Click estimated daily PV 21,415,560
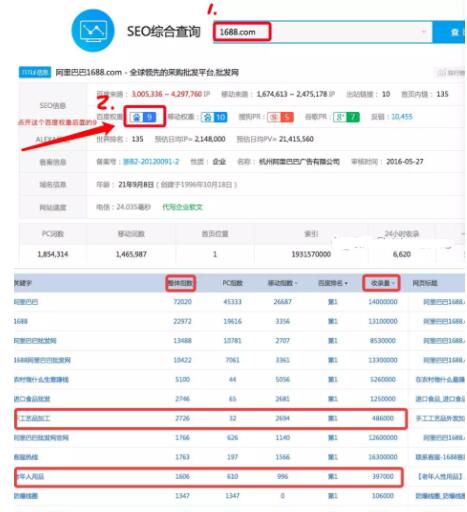The image size is (467, 512). tap(296, 139)
